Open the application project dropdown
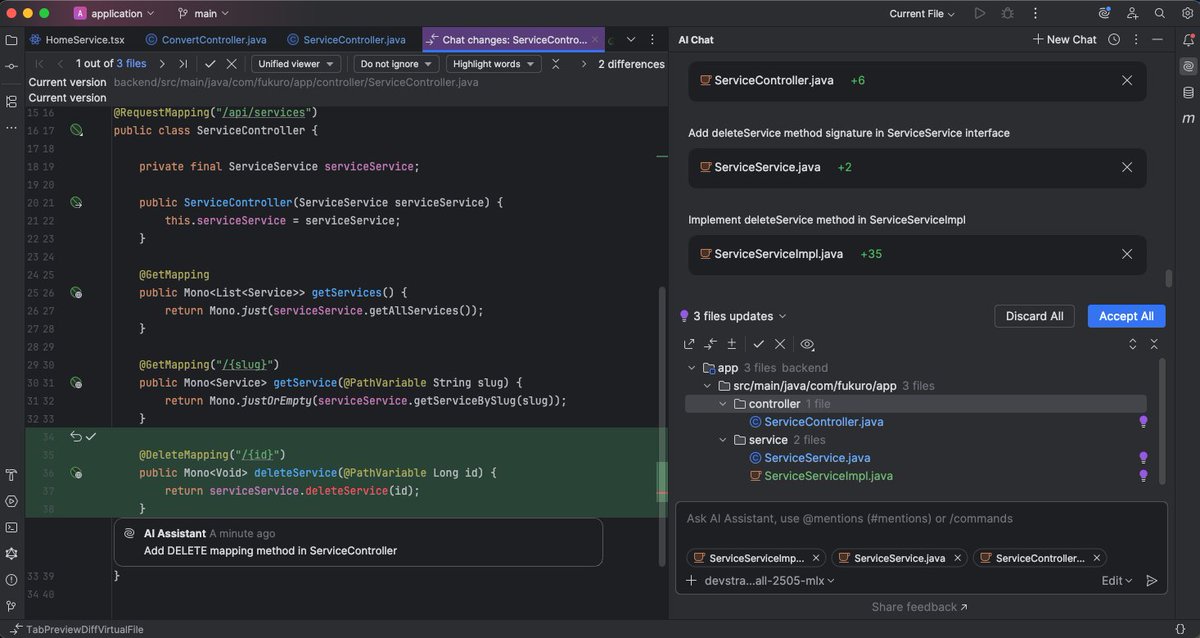Screen dimensions: 1200x638 click(x=115, y=14)
